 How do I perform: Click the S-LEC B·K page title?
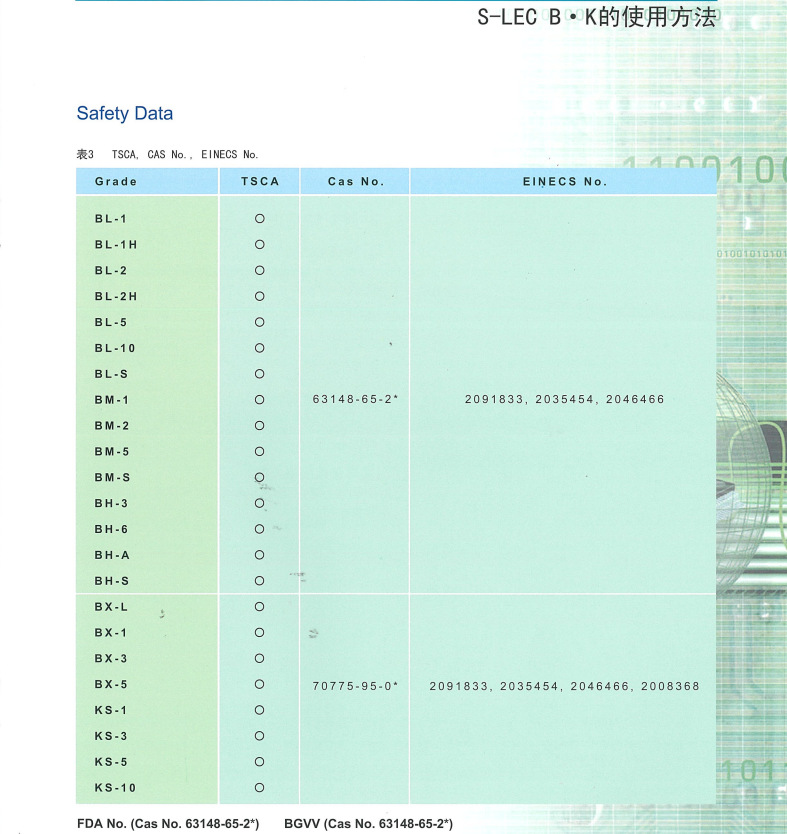point(597,17)
